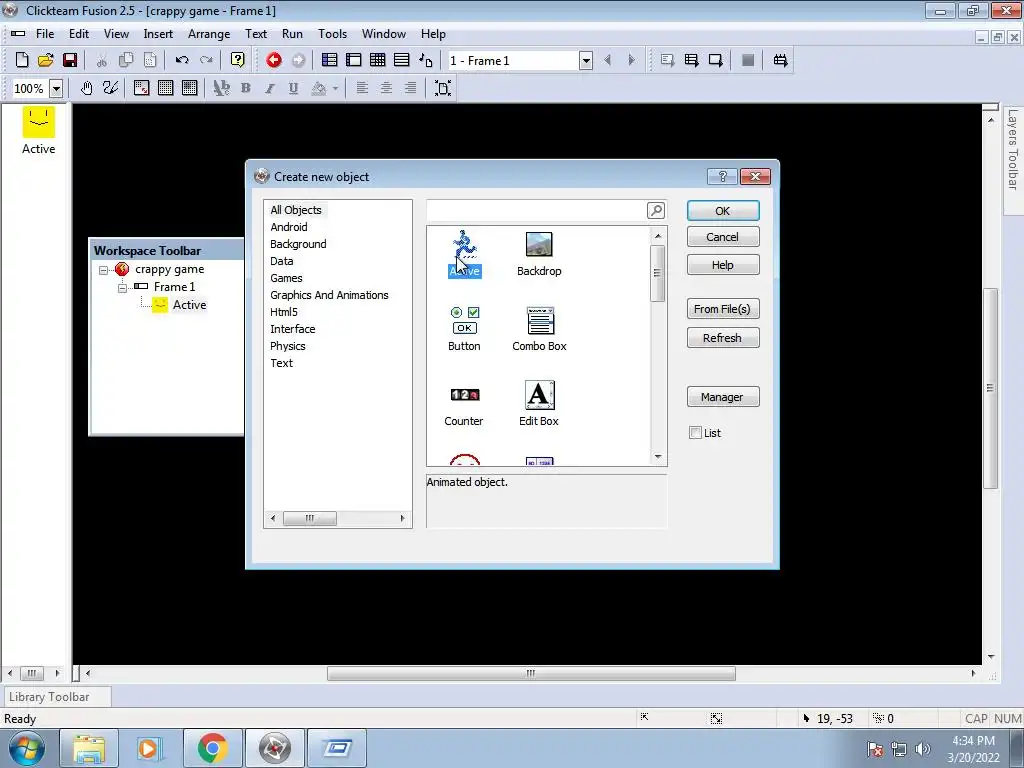Open the Frame Editor toolbar icon
The width and height of the screenshot is (1024, 768).
353,60
